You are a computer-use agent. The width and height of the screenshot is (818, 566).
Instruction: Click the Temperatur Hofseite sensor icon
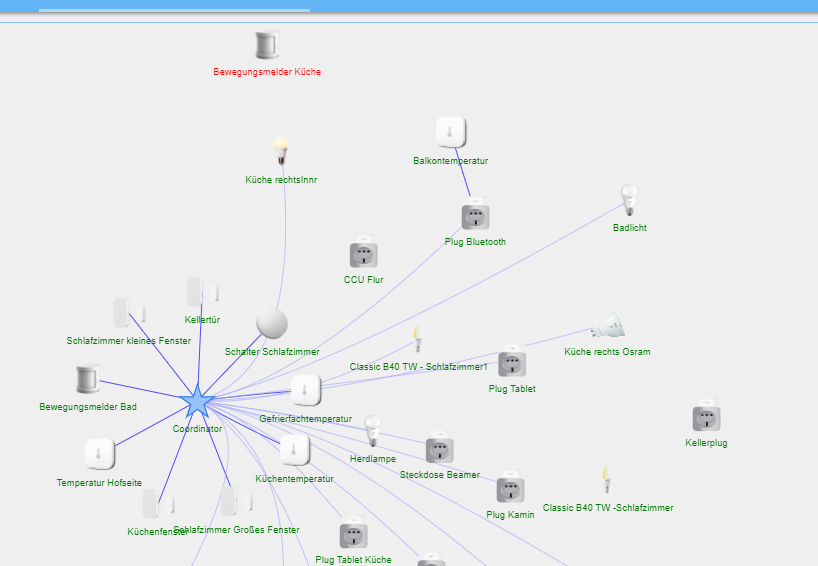click(100, 454)
